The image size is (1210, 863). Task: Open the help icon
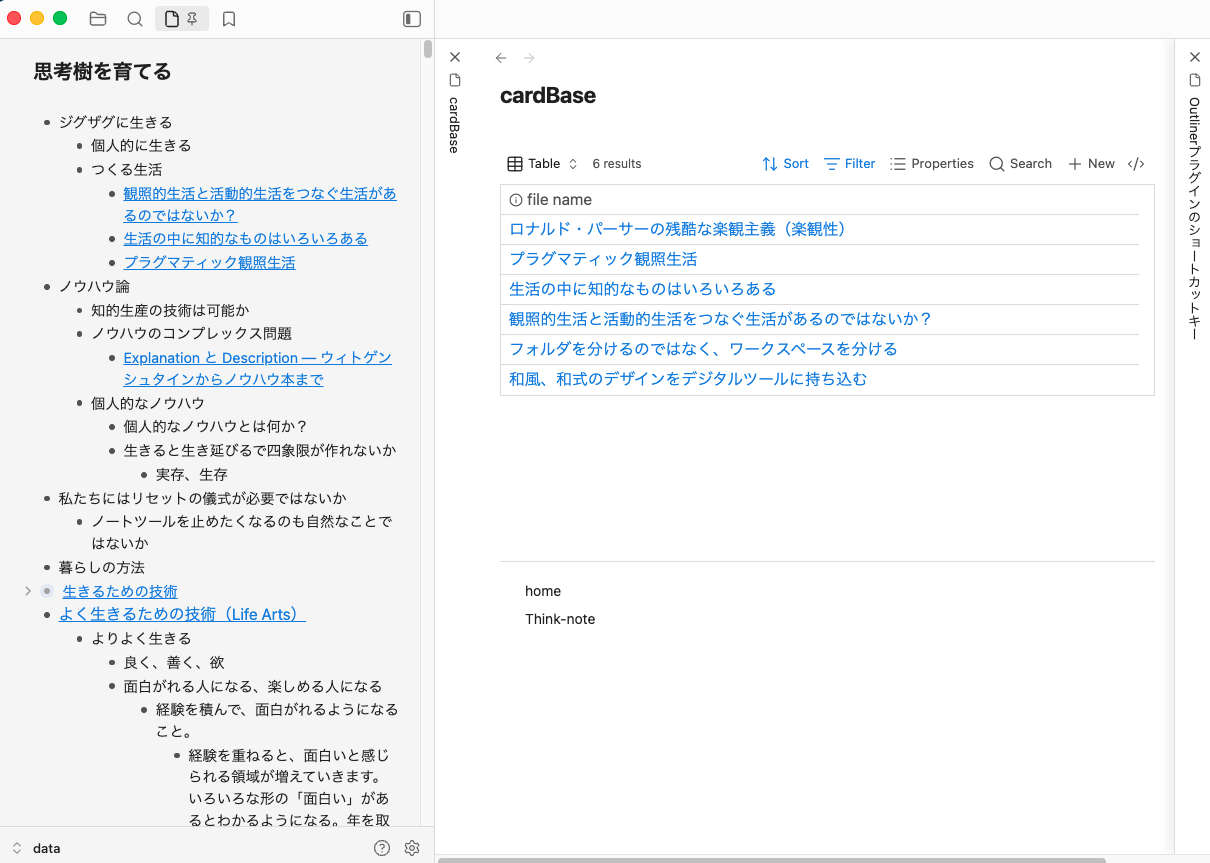[382, 848]
